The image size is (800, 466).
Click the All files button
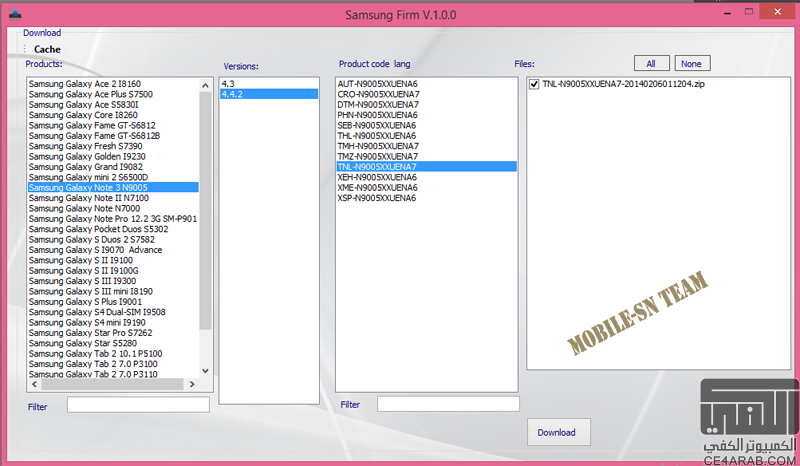coord(651,64)
